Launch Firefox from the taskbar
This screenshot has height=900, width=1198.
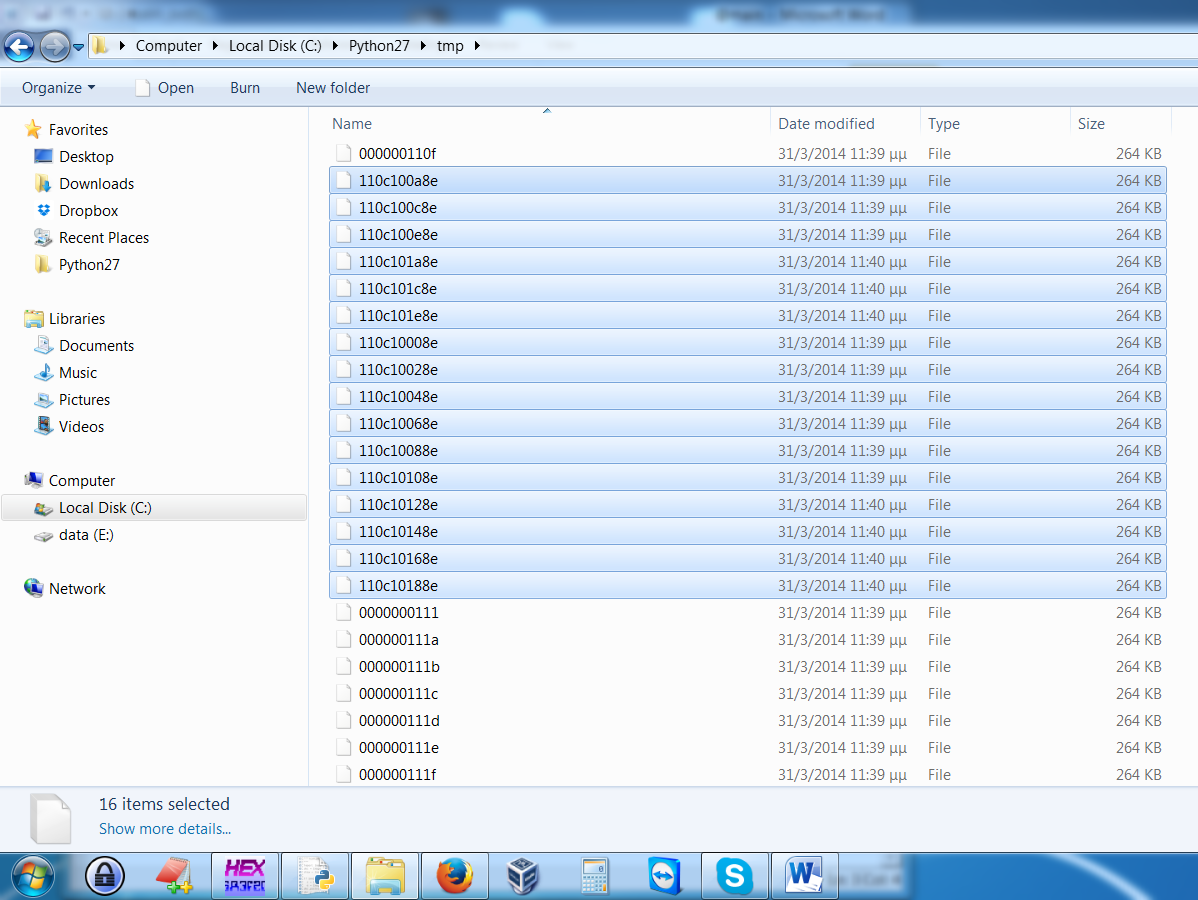[455, 876]
